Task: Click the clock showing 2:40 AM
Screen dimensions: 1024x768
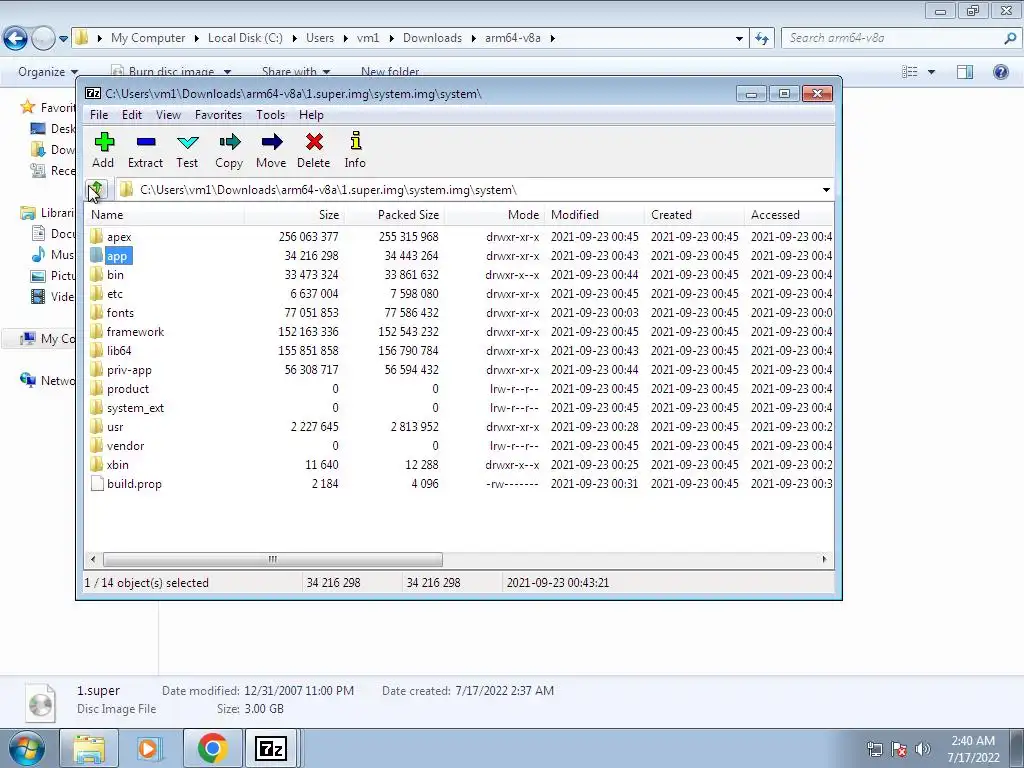Action: pos(973,741)
